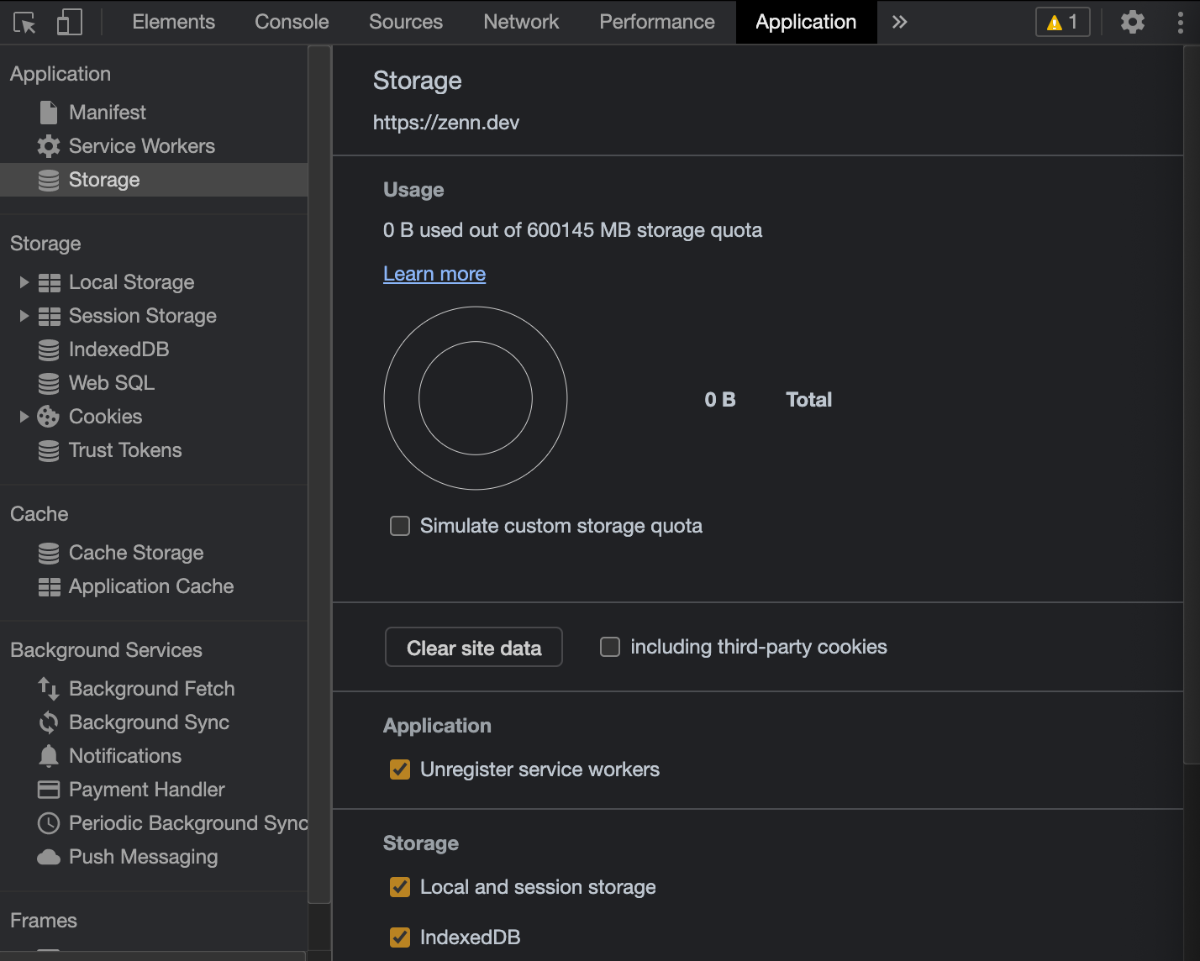This screenshot has width=1200, height=961.
Task: Show more tabs with double chevron
Action: pos(899,22)
